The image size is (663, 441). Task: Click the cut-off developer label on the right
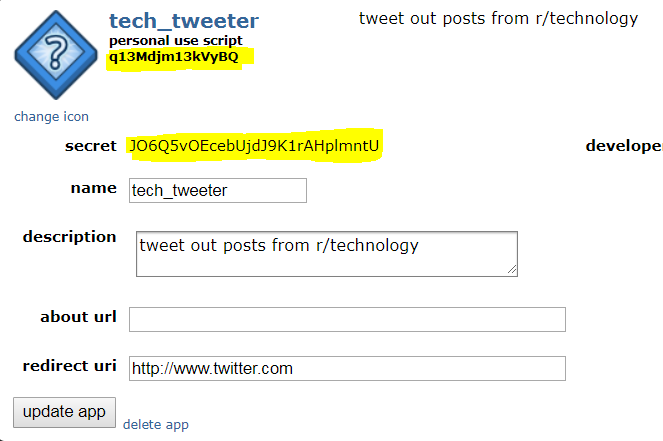tap(623, 146)
